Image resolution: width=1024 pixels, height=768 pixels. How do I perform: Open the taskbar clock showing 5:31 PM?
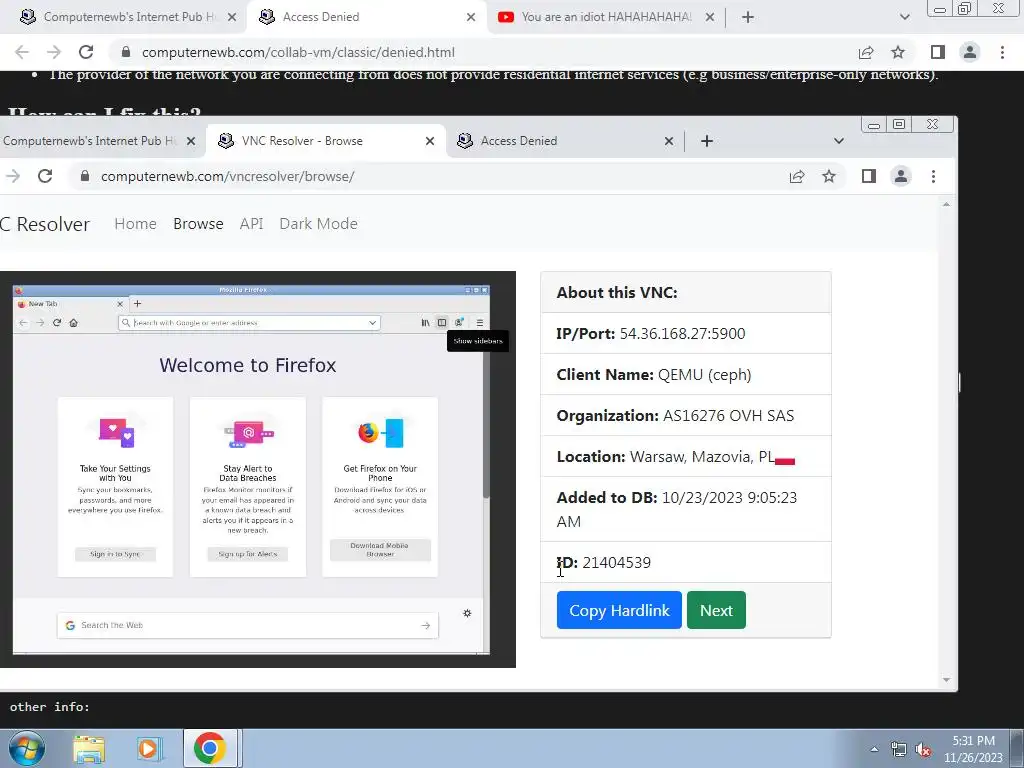point(973,749)
